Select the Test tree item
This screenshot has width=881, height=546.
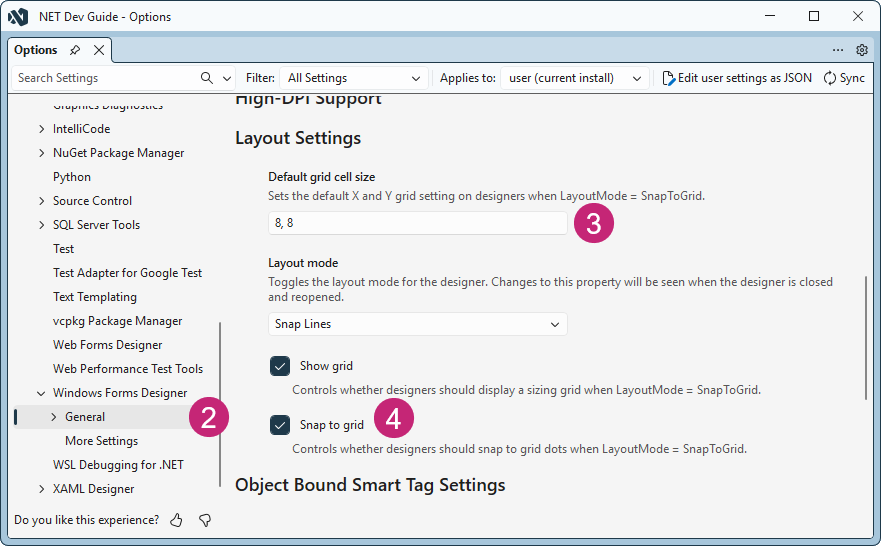point(63,249)
